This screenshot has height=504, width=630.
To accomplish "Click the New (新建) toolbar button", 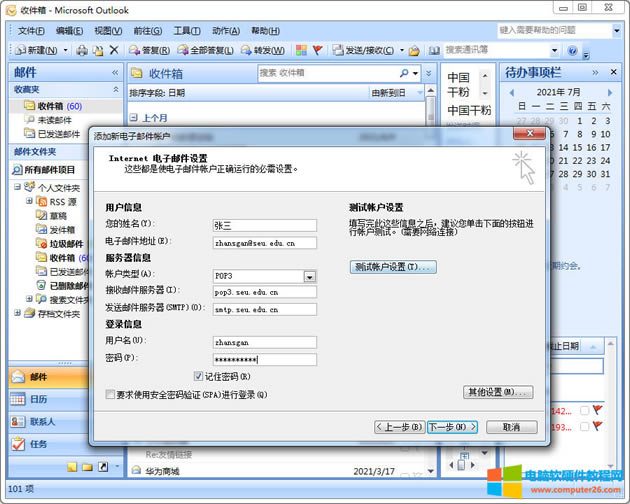I will (36, 50).
